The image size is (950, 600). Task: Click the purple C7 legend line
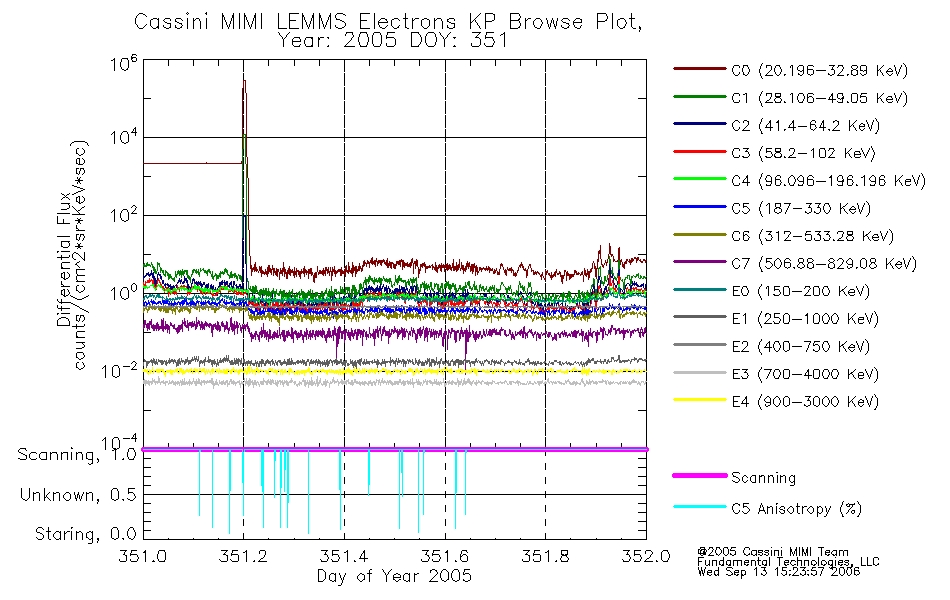[699, 262]
